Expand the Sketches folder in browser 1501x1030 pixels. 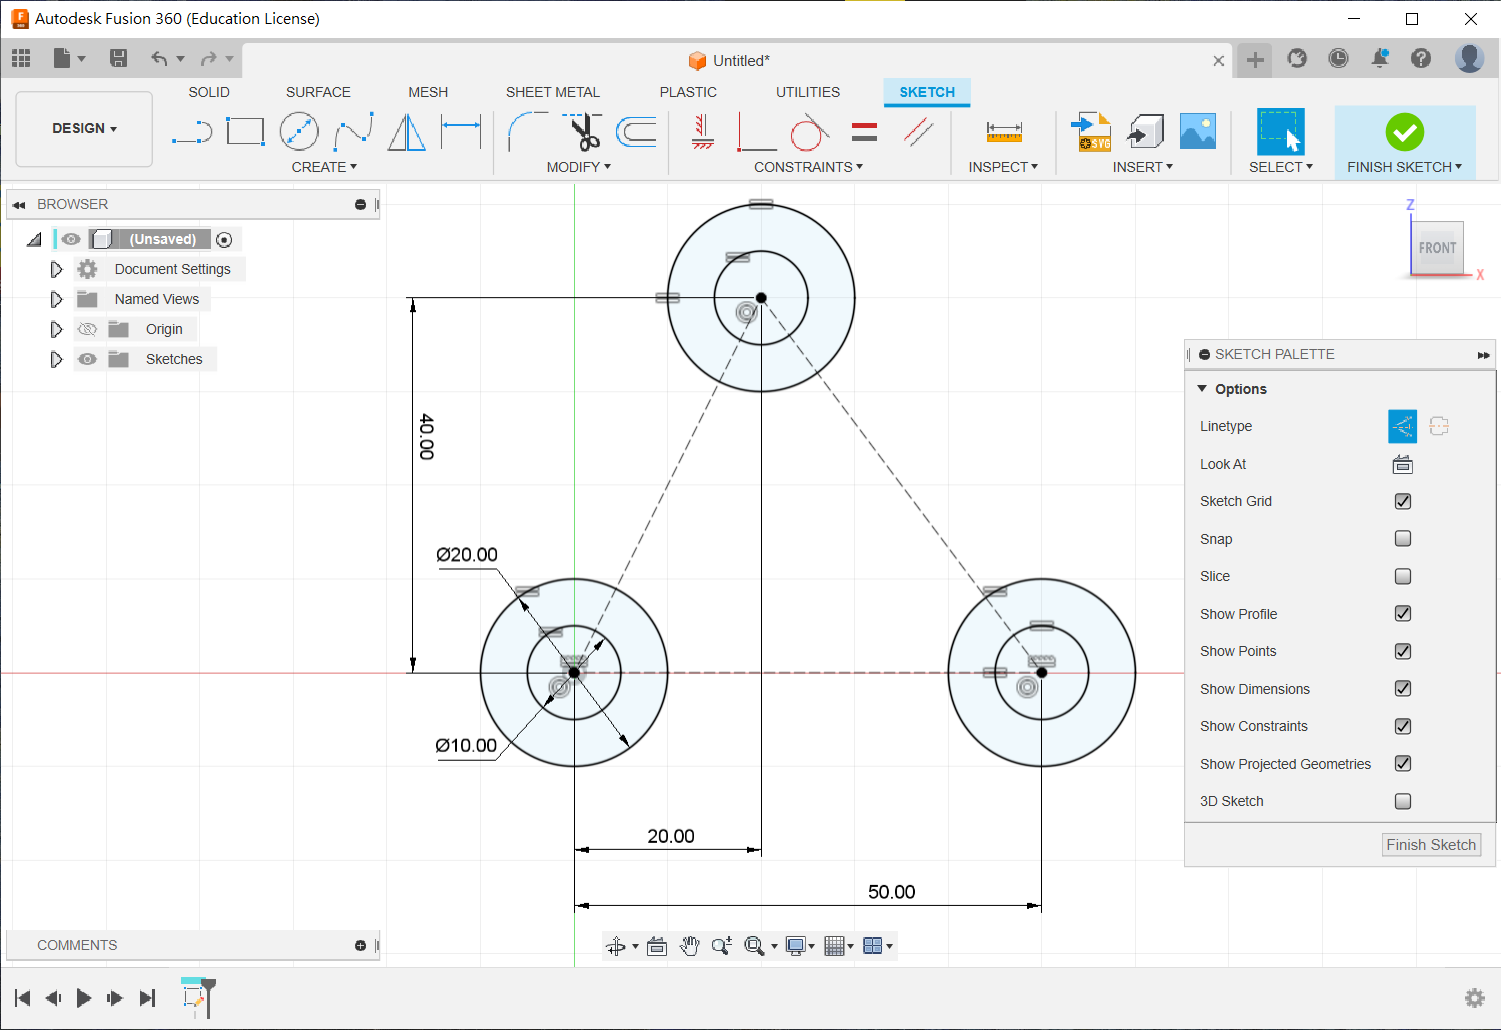[56, 359]
